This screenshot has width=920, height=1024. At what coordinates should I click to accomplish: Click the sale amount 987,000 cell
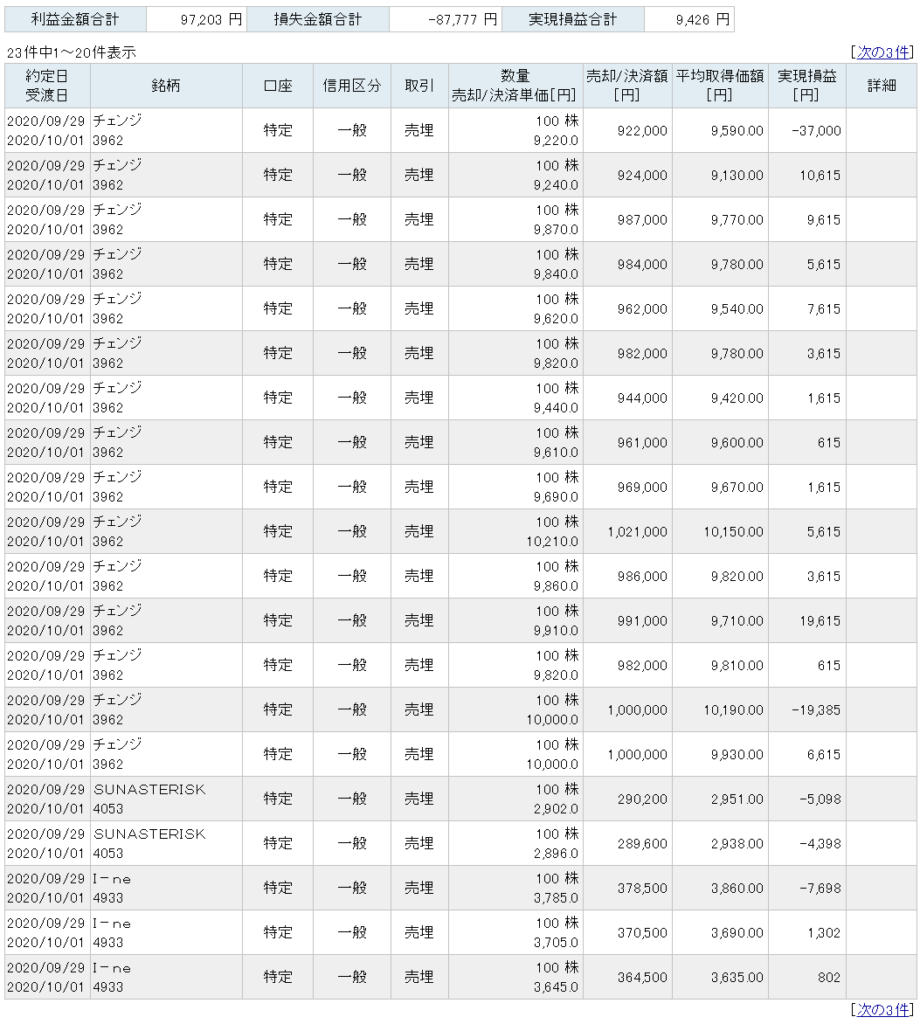pyautogui.click(x=627, y=220)
